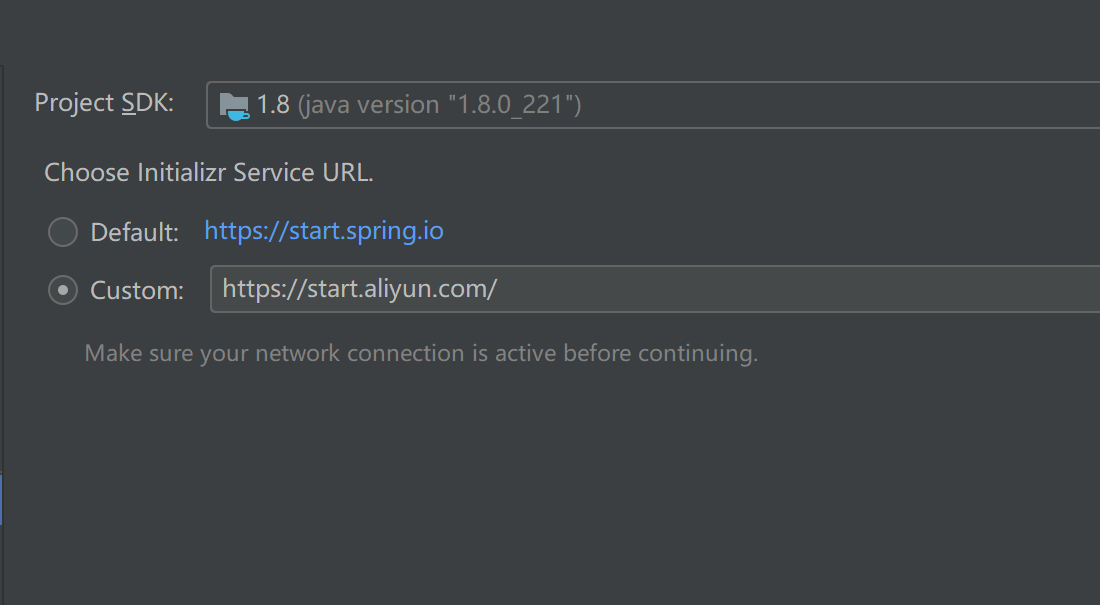The height and width of the screenshot is (605, 1100).
Task: Select the Custom service URL radio button
Action: click(62, 290)
